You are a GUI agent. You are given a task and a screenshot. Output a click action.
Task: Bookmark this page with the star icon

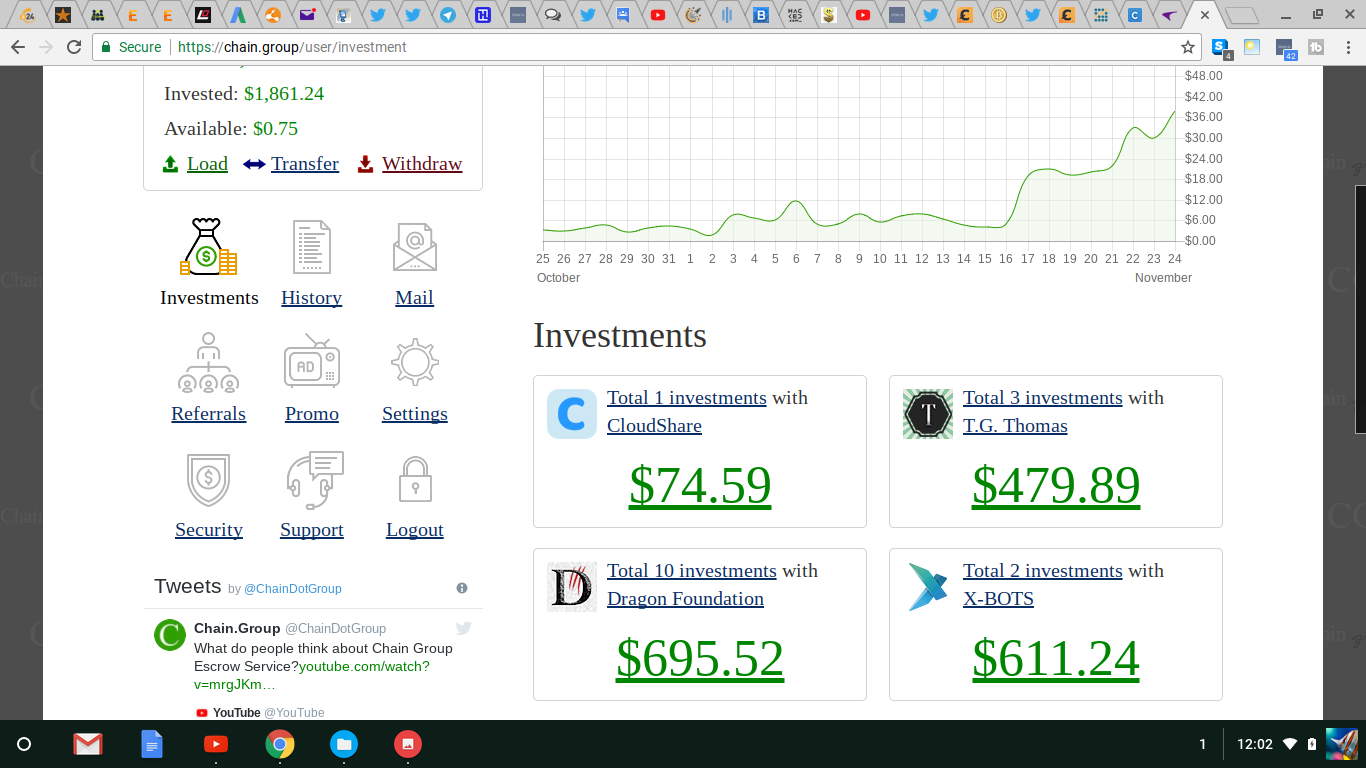click(1188, 47)
